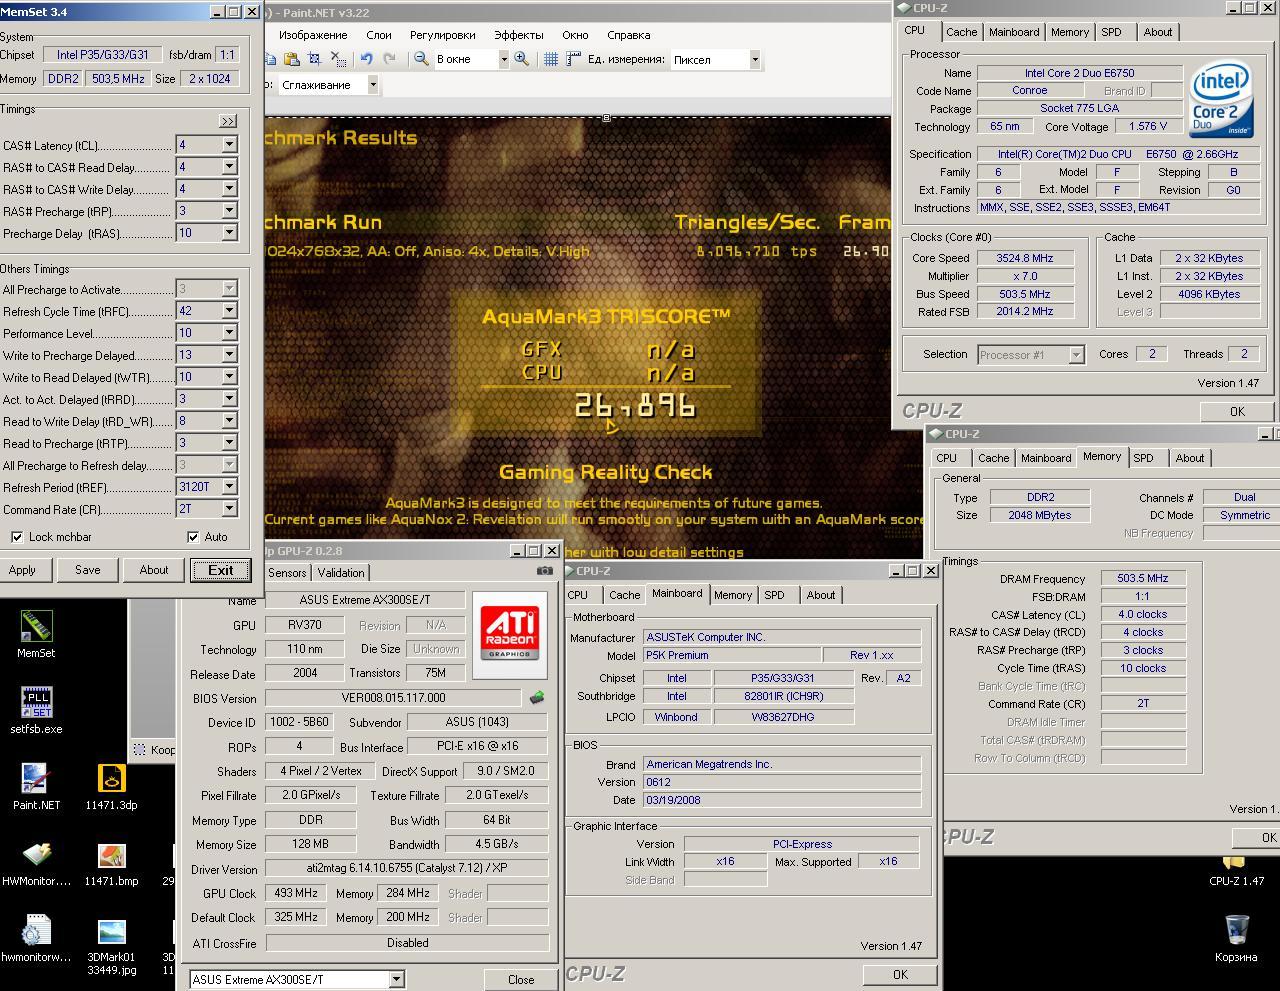This screenshot has width=1280, height=991.
Task: Open the Cache tab in top CPU-Z window
Action: [961, 32]
